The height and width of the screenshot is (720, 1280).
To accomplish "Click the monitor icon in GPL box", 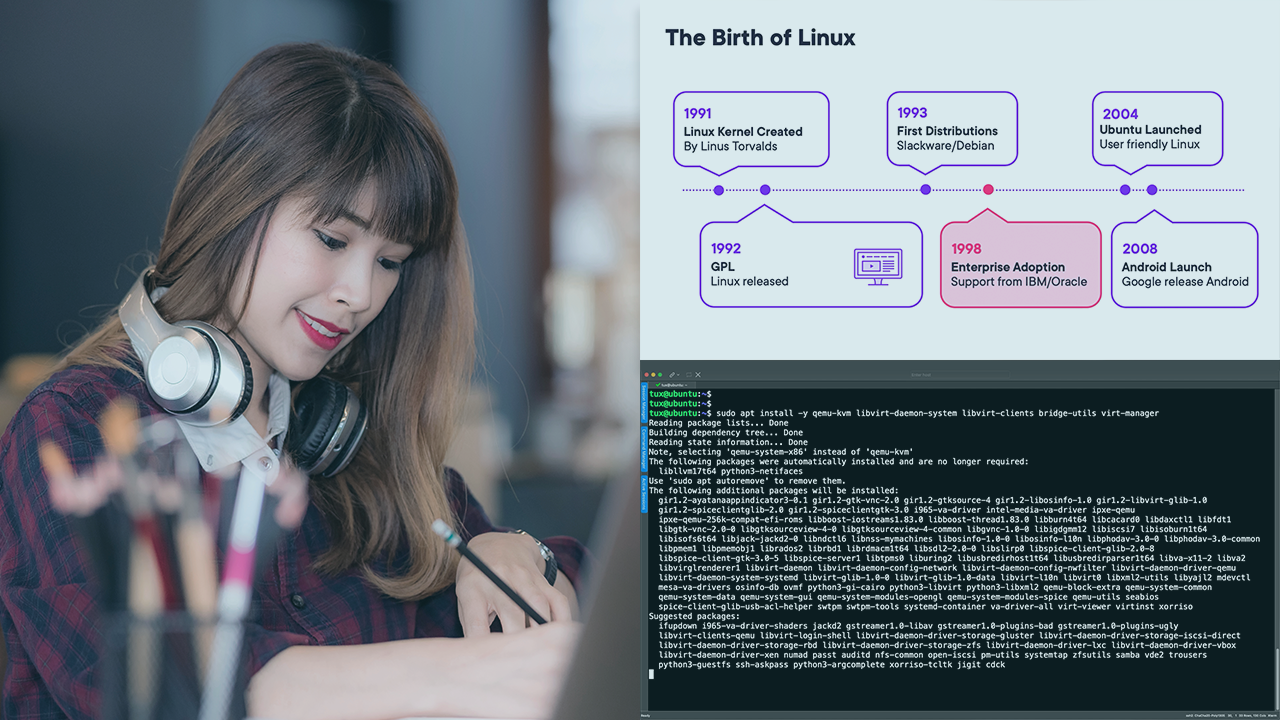I will 877,266.
